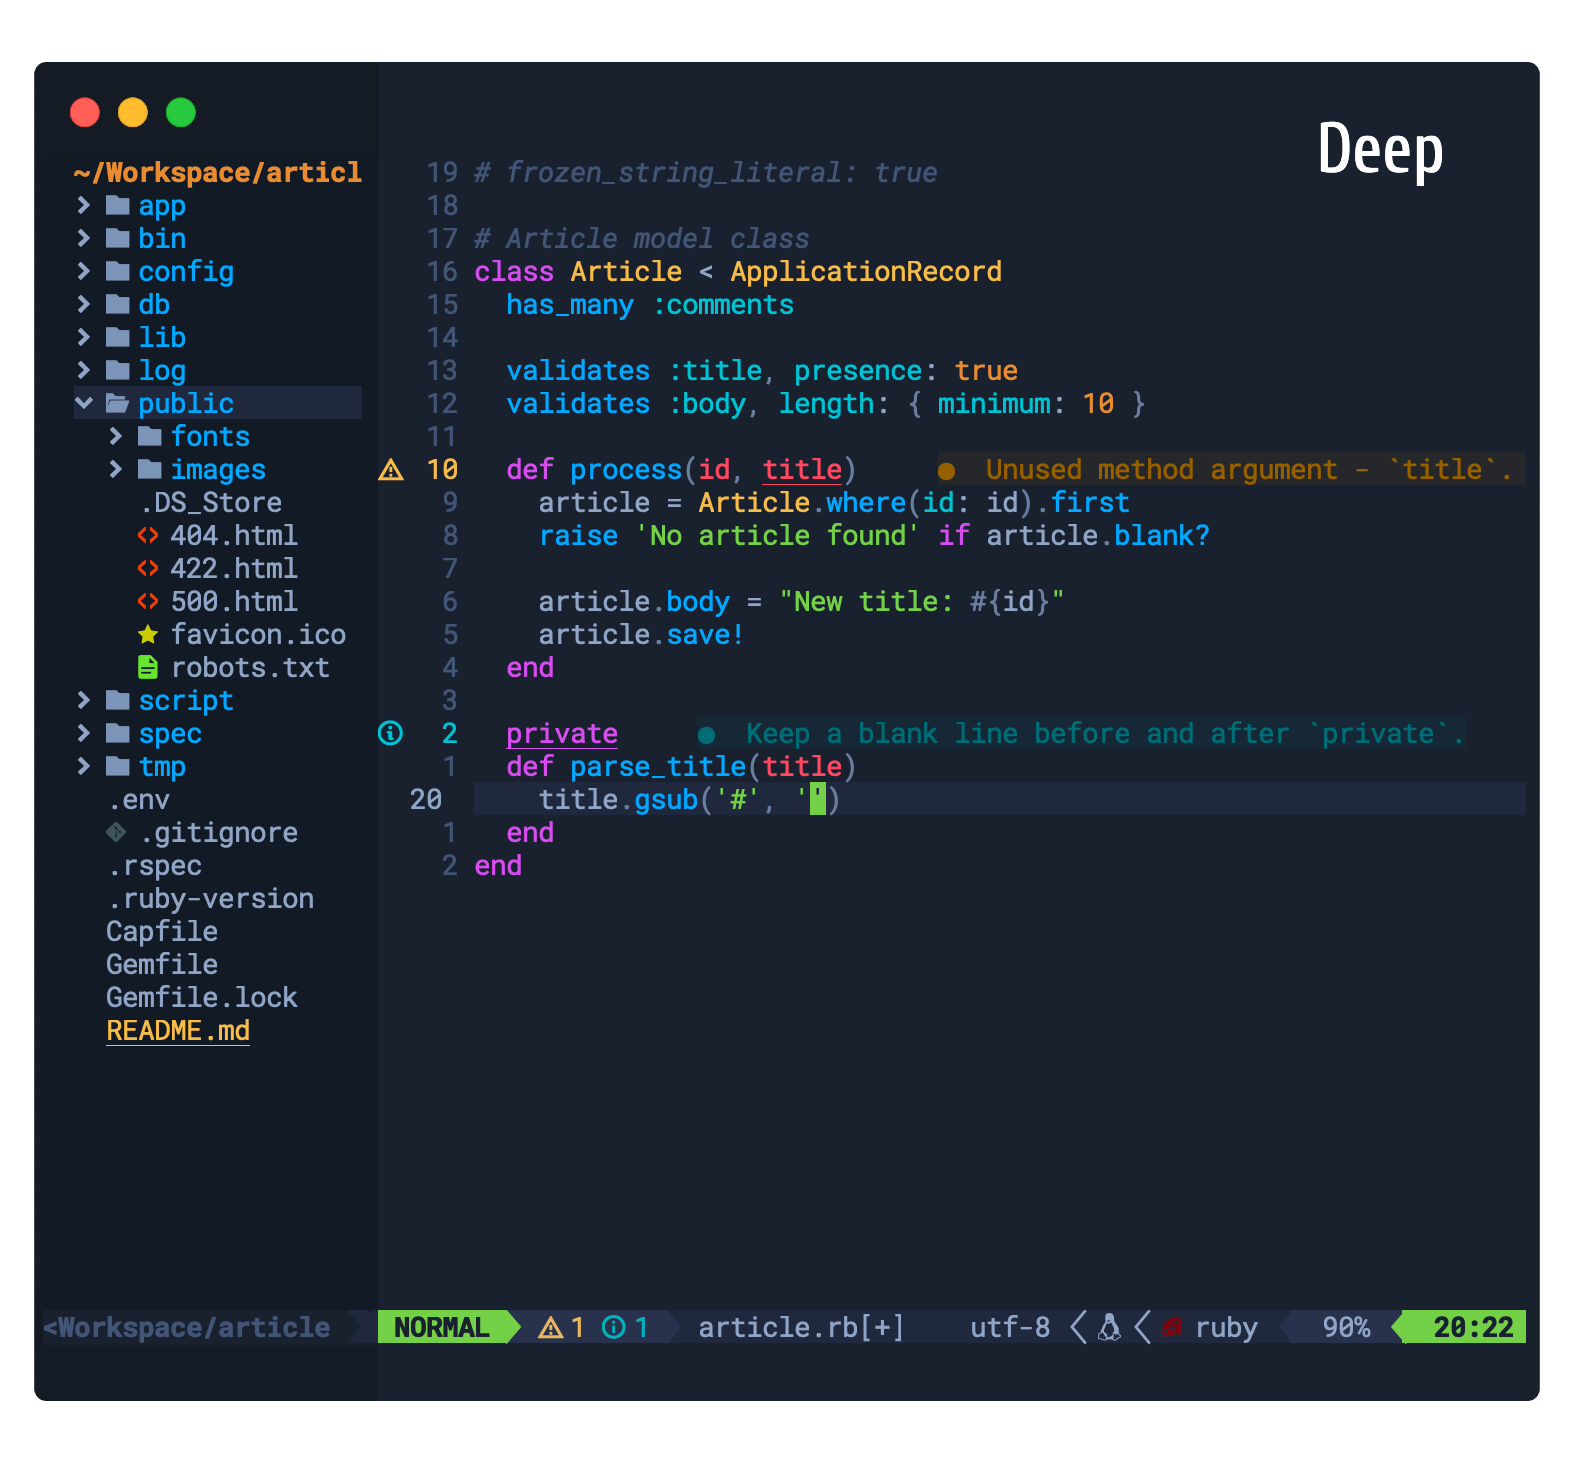
Task: Click the spec folder icon
Action: [118, 733]
